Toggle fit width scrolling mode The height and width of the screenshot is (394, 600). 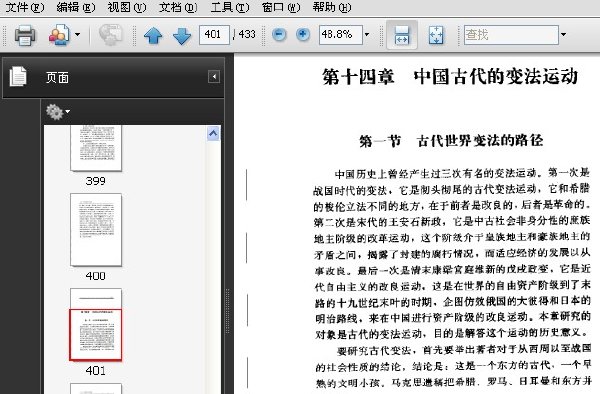coord(402,35)
